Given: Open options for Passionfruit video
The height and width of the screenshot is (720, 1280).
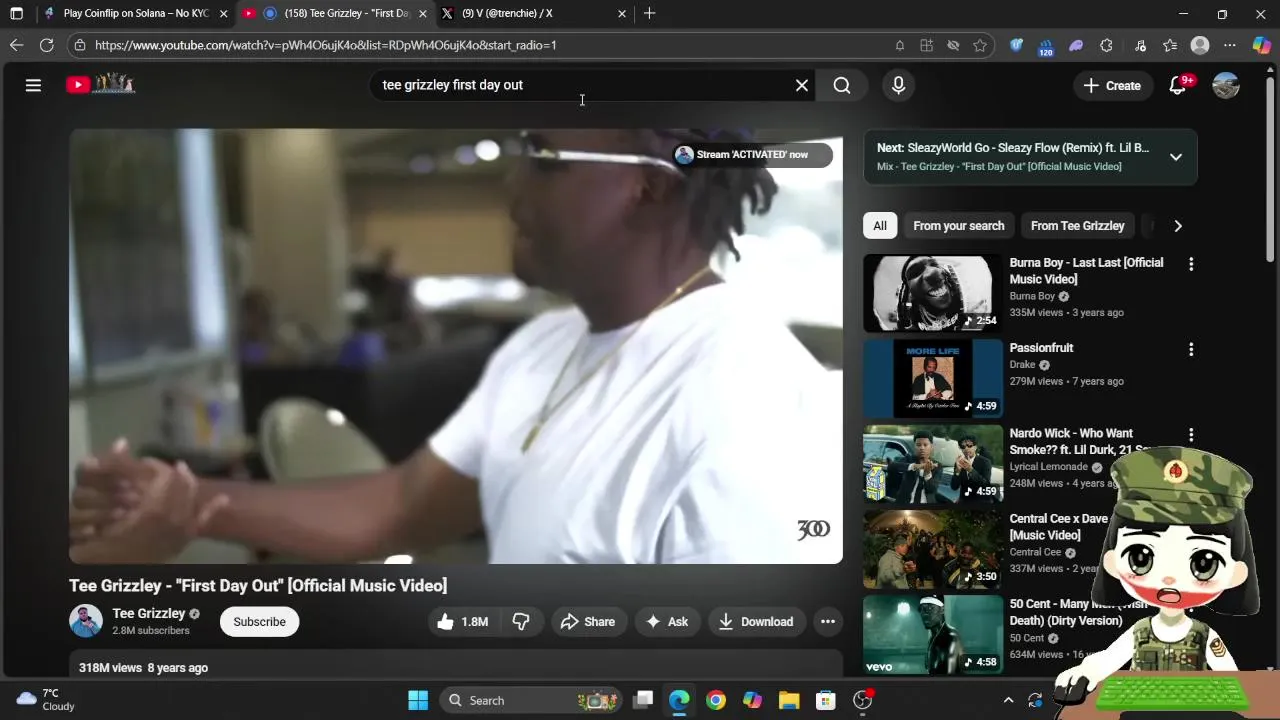Looking at the screenshot, I should tap(1190, 349).
